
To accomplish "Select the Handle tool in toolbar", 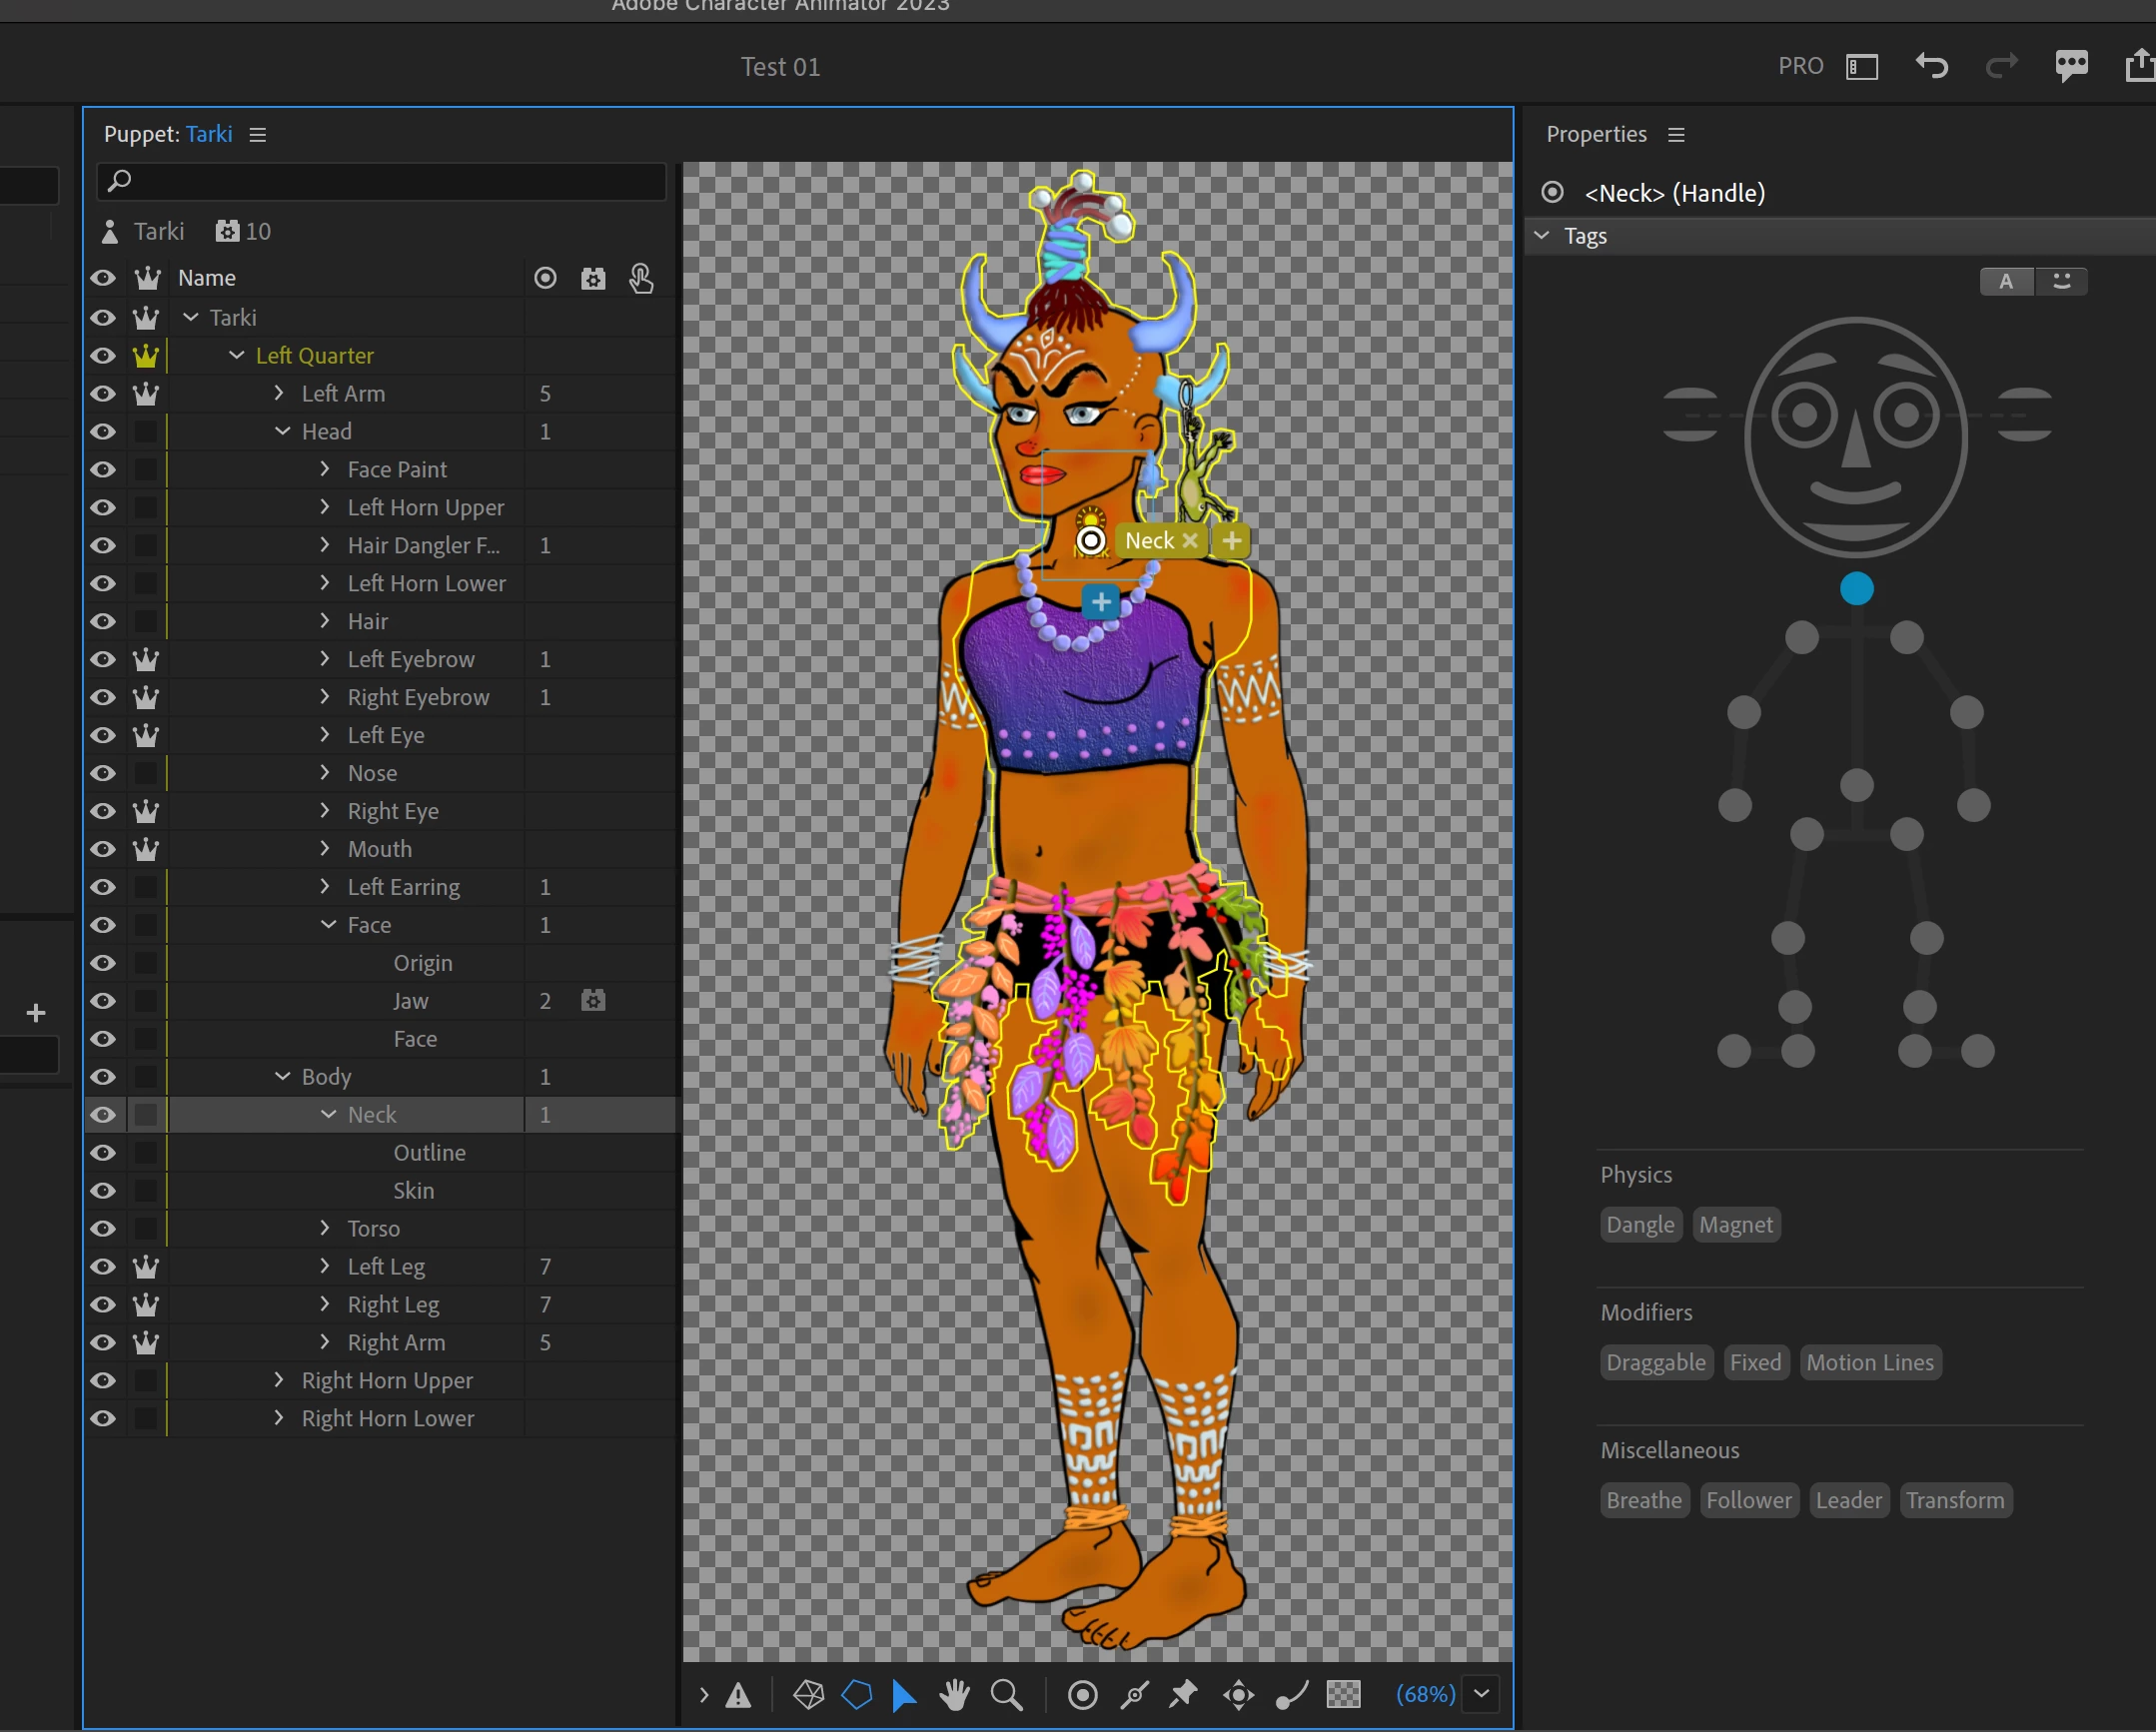I will [x=1082, y=1694].
